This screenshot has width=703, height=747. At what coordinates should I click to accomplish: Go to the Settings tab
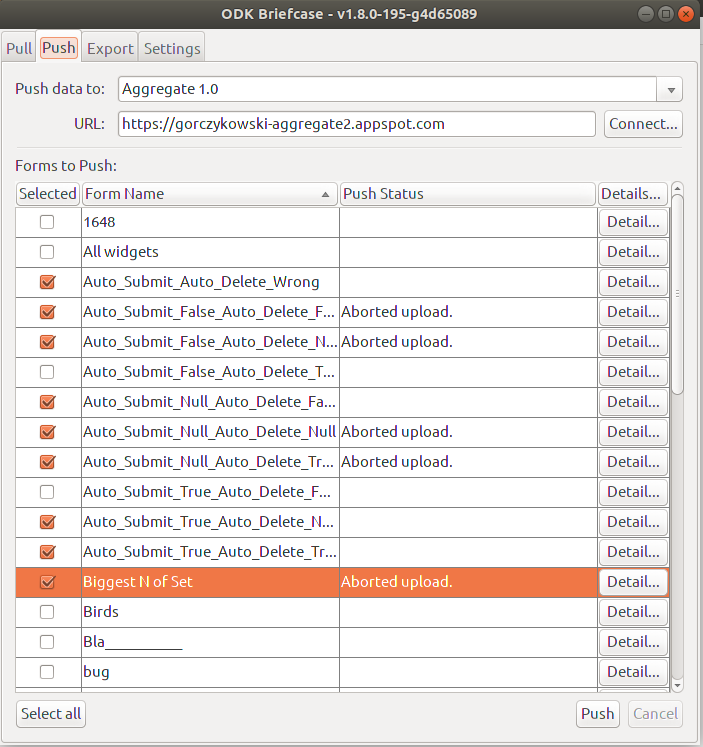tap(172, 48)
